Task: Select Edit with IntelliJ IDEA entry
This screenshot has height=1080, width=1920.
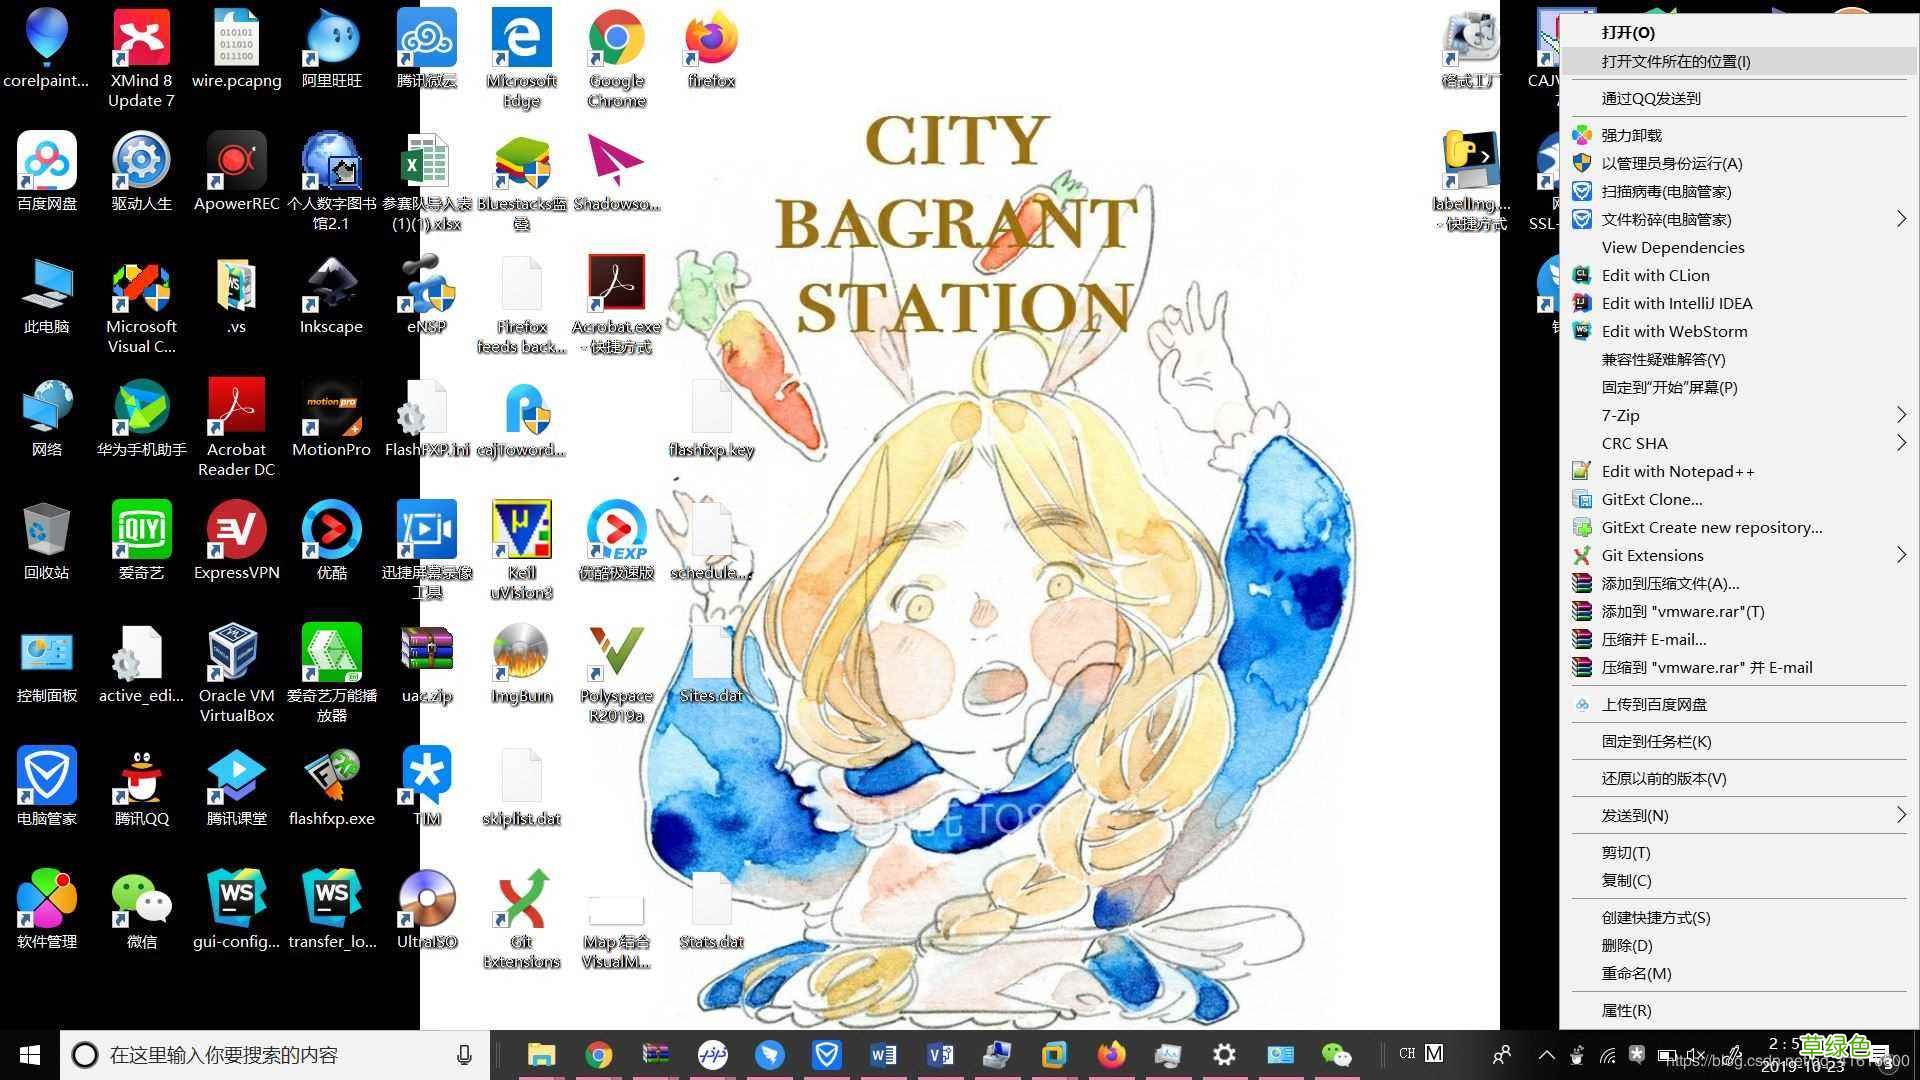Action: (x=1738, y=303)
